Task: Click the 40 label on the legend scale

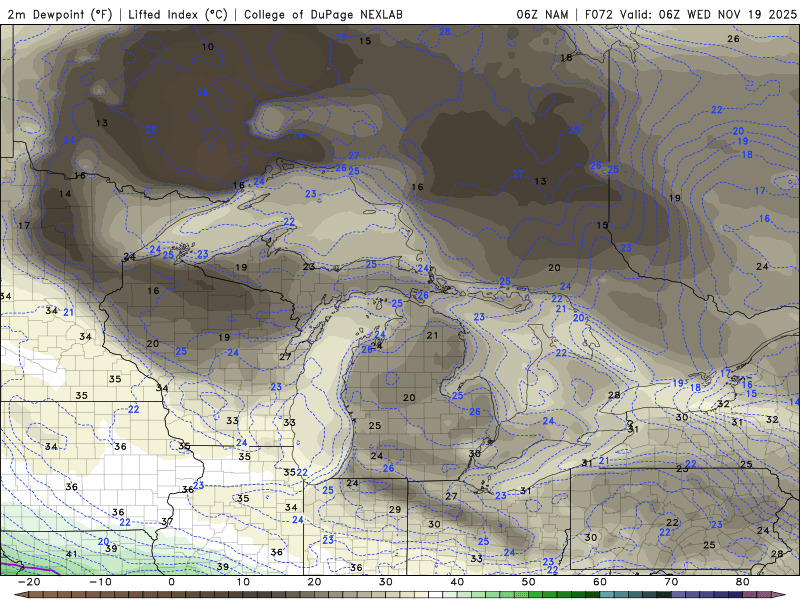Action: click(x=457, y=582)
